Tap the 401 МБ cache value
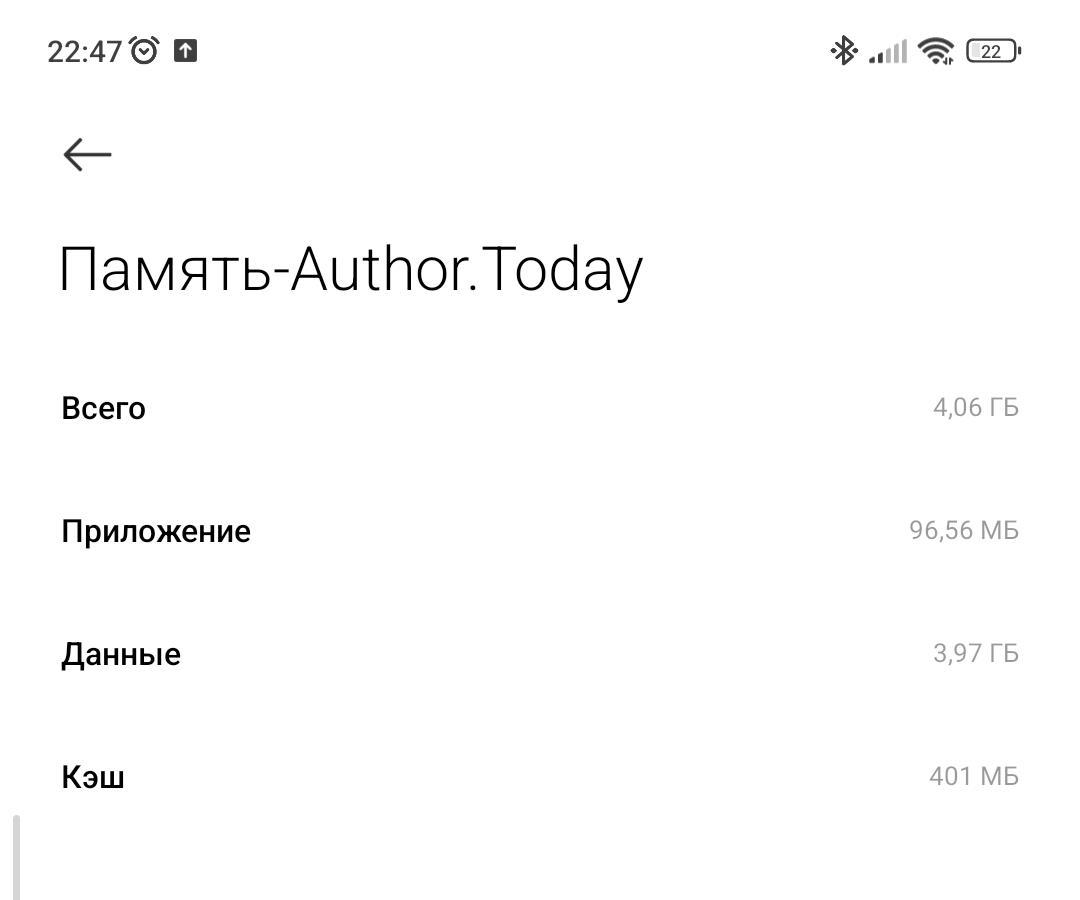Image resolution: width=1080 pixels, height=900 pixels. click(x=973, y=777)
